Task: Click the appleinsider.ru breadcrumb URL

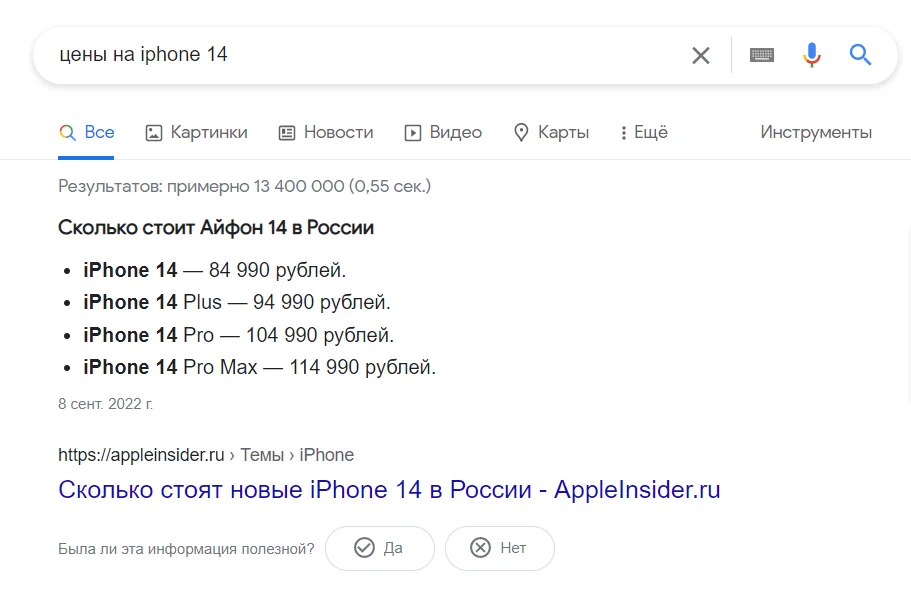Action: 141,455
